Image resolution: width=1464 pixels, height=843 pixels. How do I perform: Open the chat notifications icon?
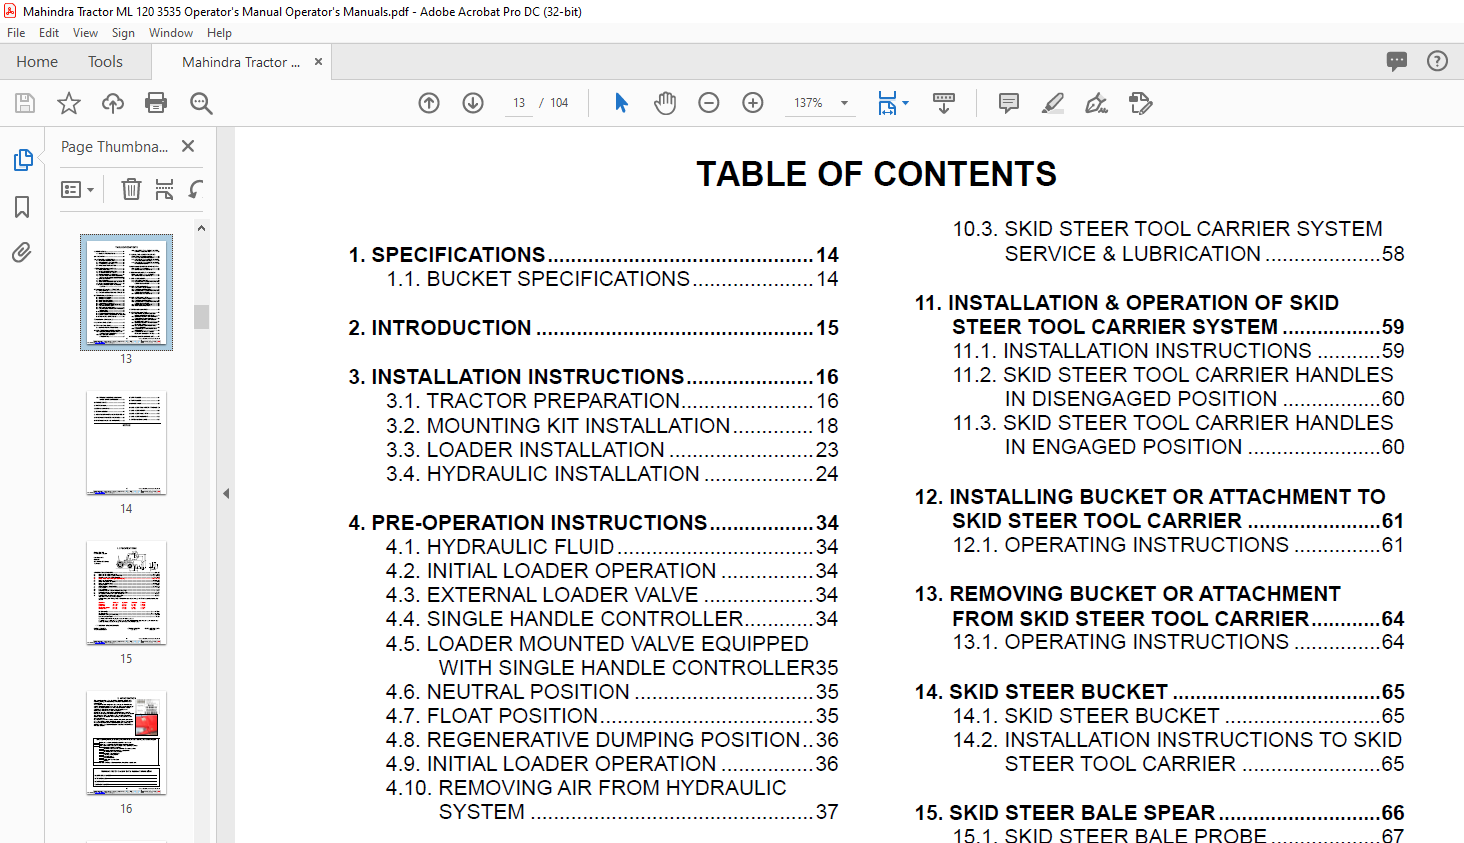pyautogui.click(x=1397, y=61)
